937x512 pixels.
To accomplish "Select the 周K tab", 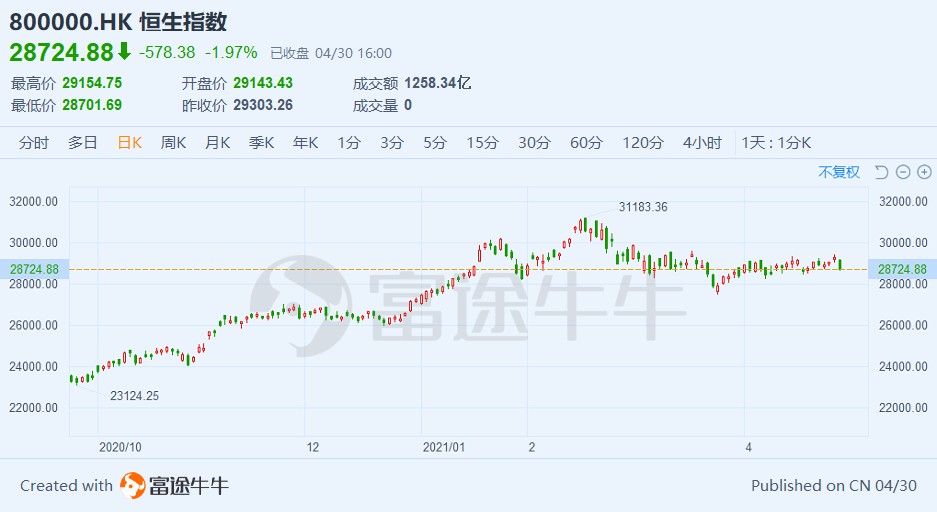I will pos(173,143).
